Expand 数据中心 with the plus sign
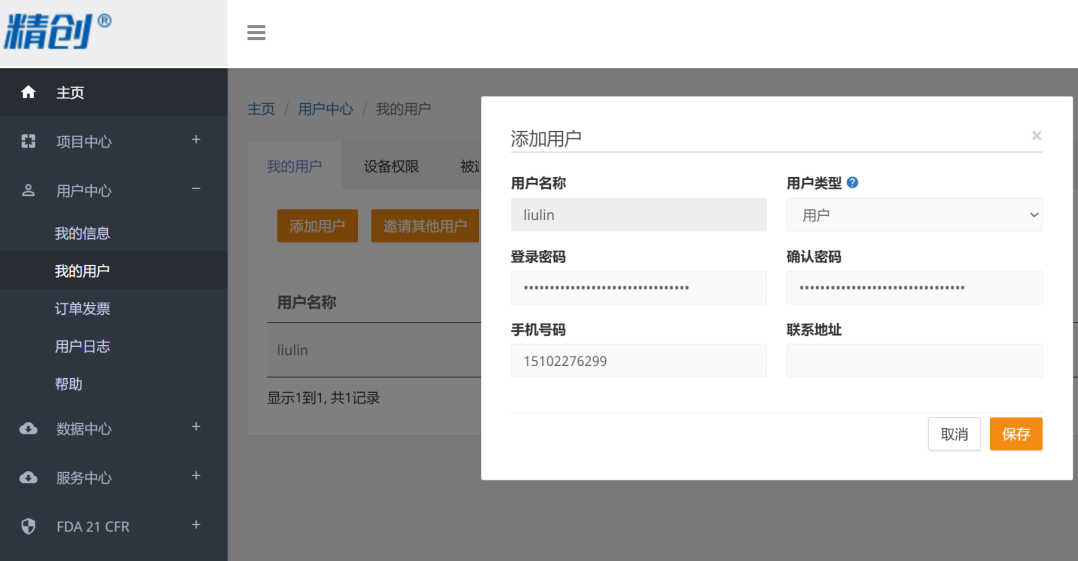Image resolution: width=1078 pixels, height=561 pixels. pos(196,427)
